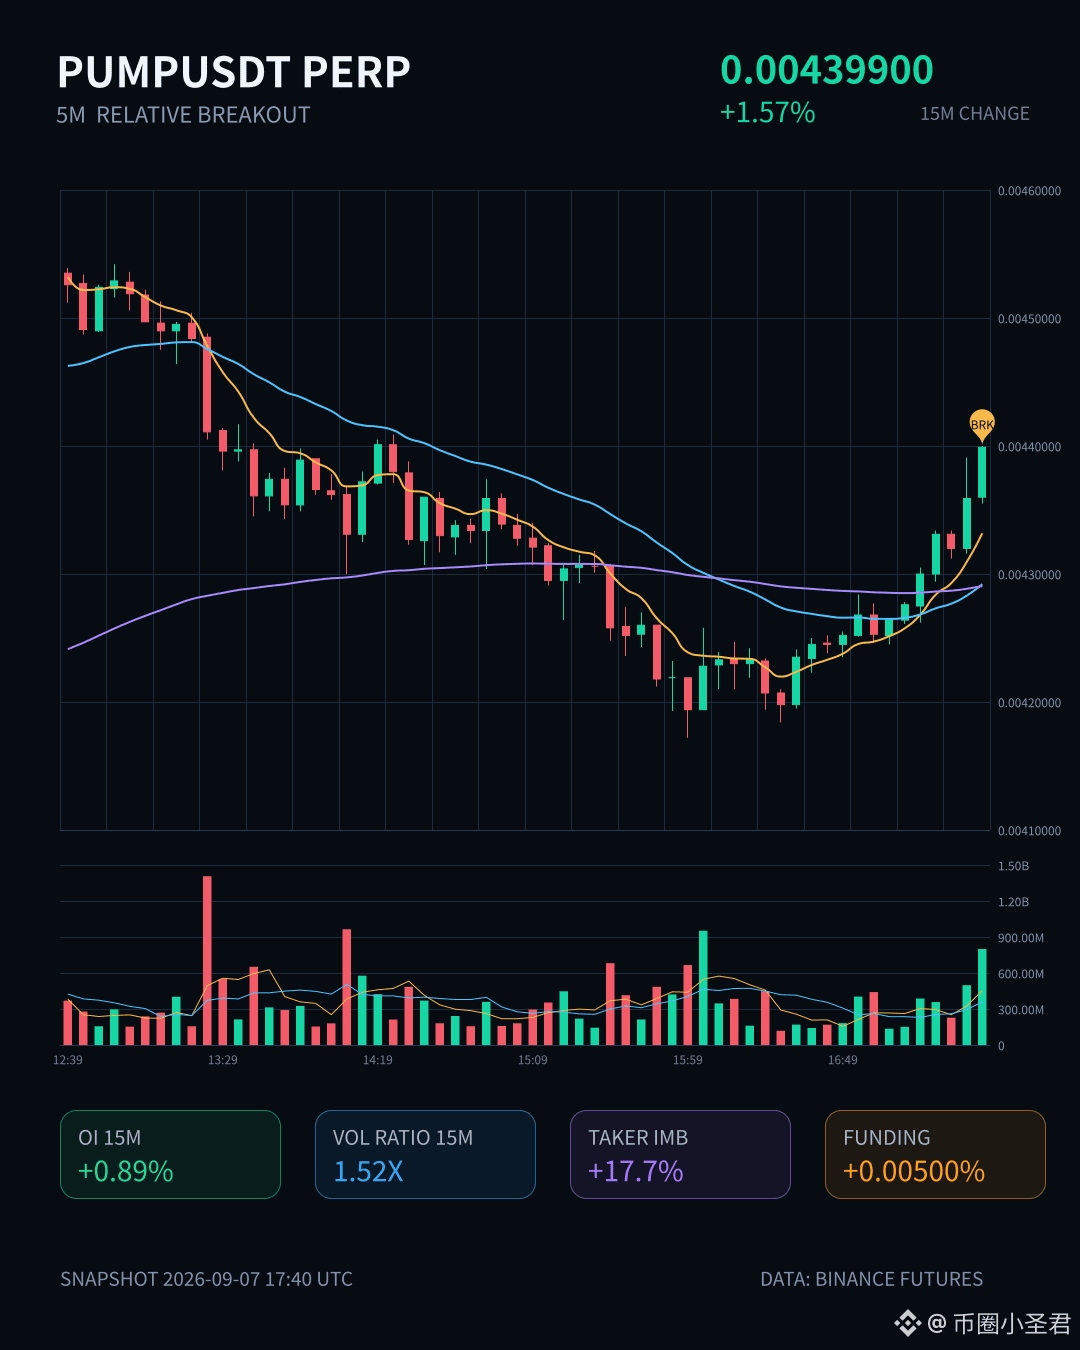Click the PUMPUSDT PERP title
The height and width of the screenshot is (1350, 1080).
234,72
